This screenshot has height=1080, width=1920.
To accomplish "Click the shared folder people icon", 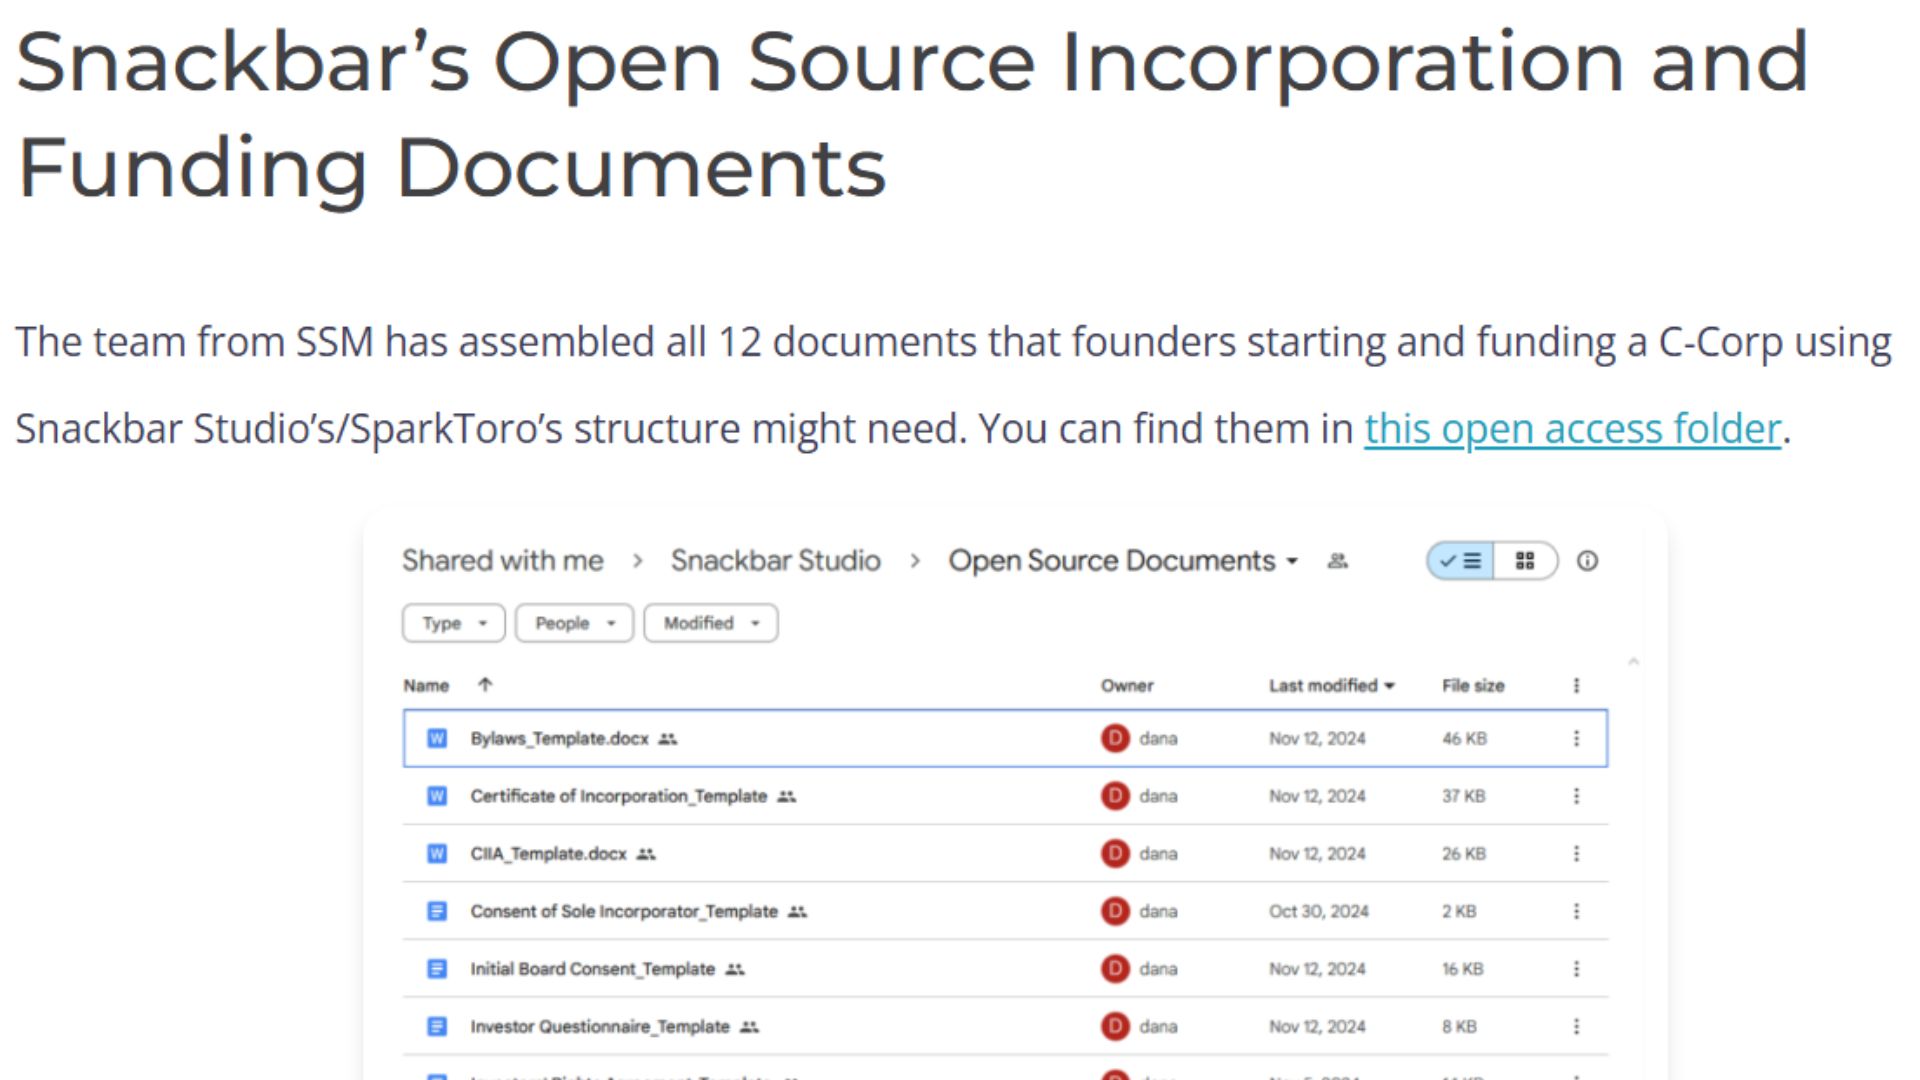I will coord(1337,561).
